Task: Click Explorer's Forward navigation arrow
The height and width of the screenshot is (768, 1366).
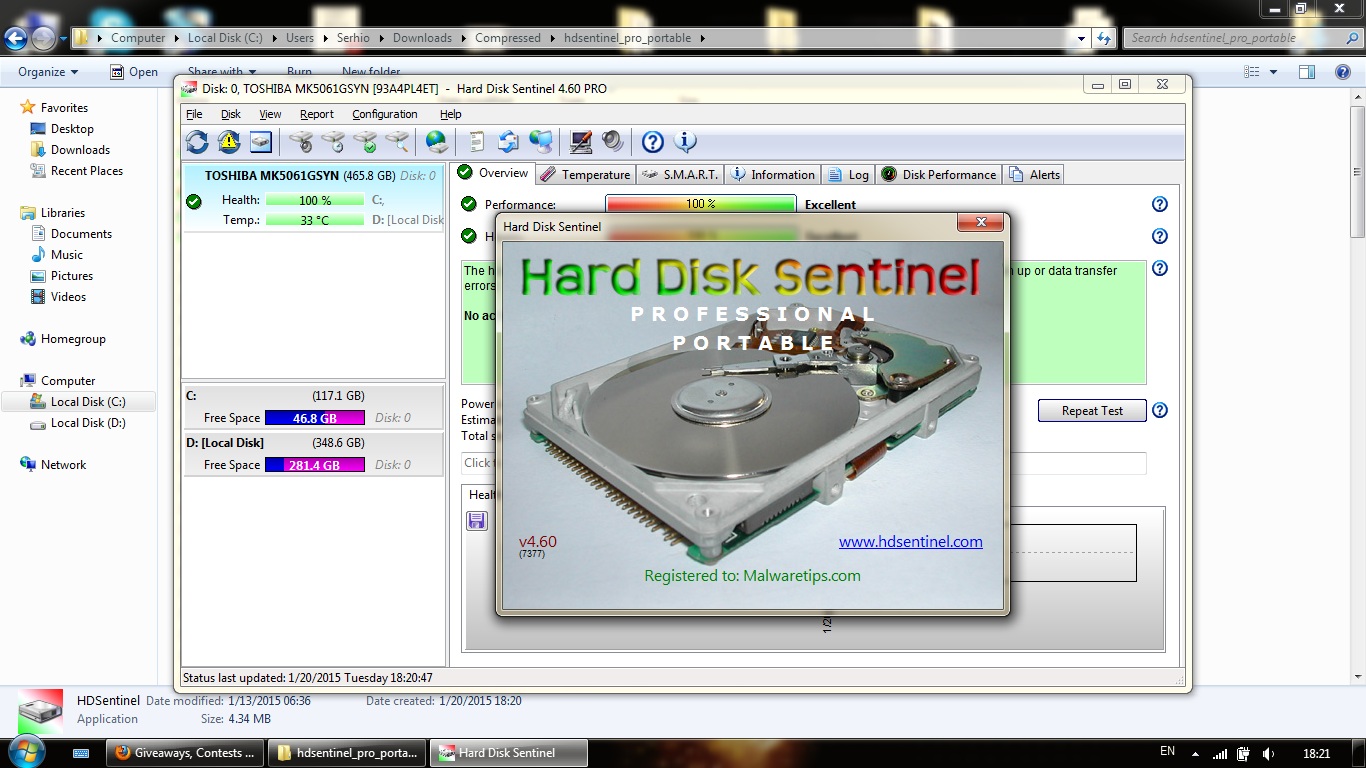Action: (x=44, y=38)
